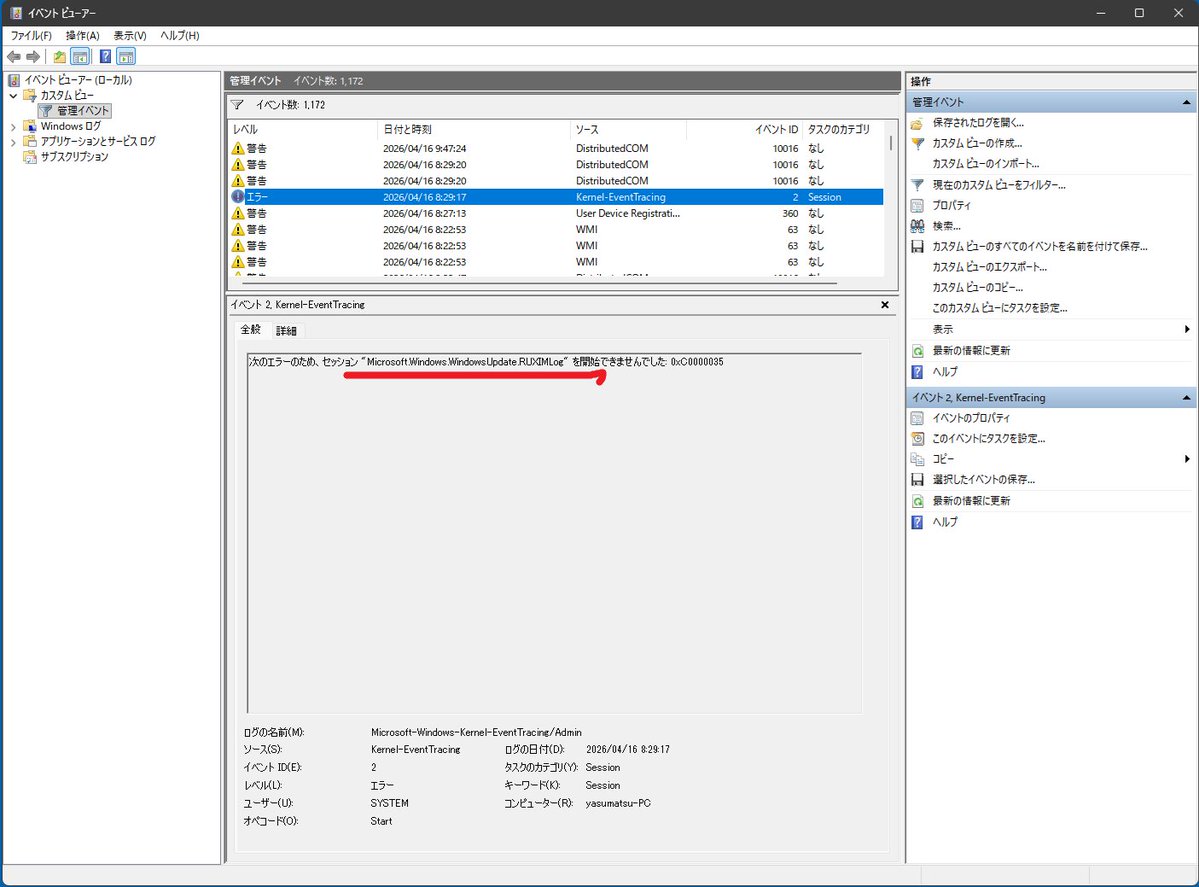Click the 検索 binoculars icon
Image resolution: width=1199 pixels, height=887 pixels.
[x=918, y=226]
